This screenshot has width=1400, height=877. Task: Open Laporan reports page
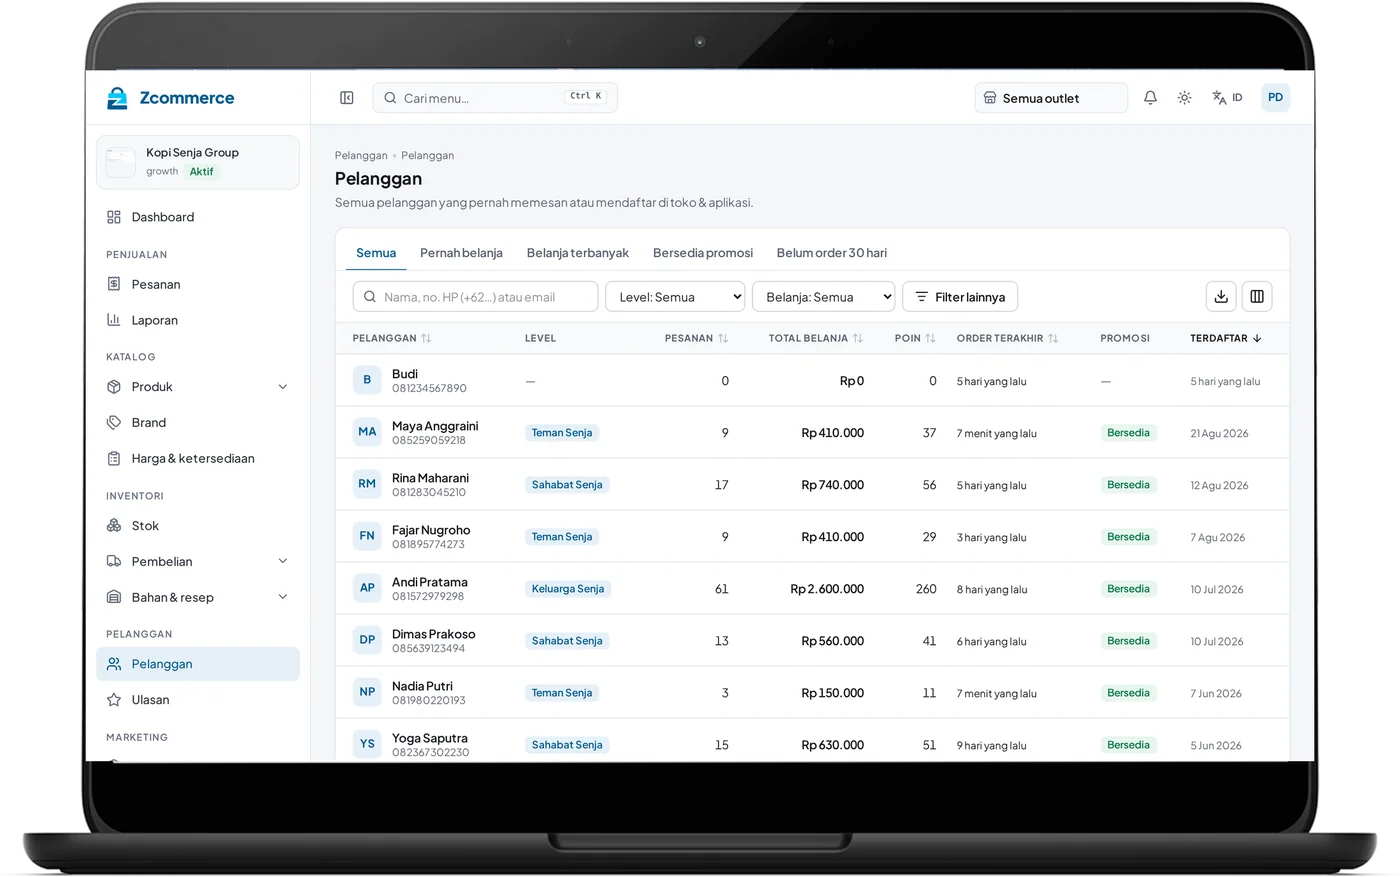click(198, 320)
